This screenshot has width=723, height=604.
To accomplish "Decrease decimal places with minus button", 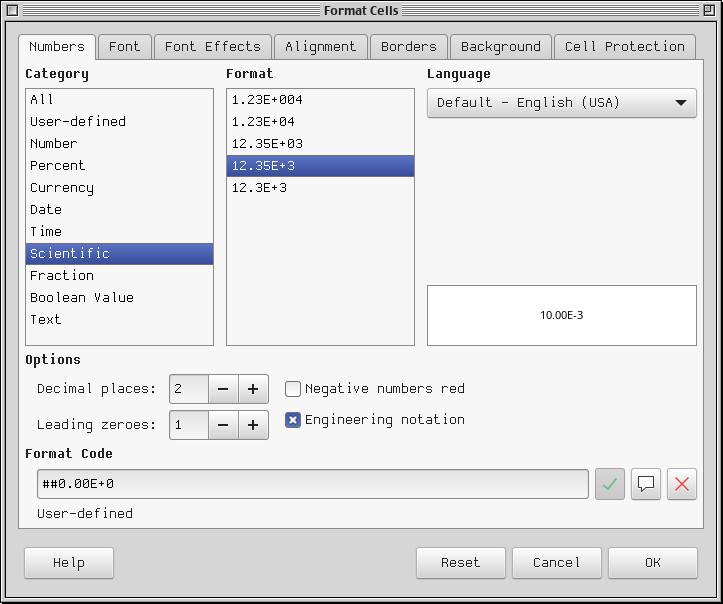I will pyautogui.click(x=223, y=389).
